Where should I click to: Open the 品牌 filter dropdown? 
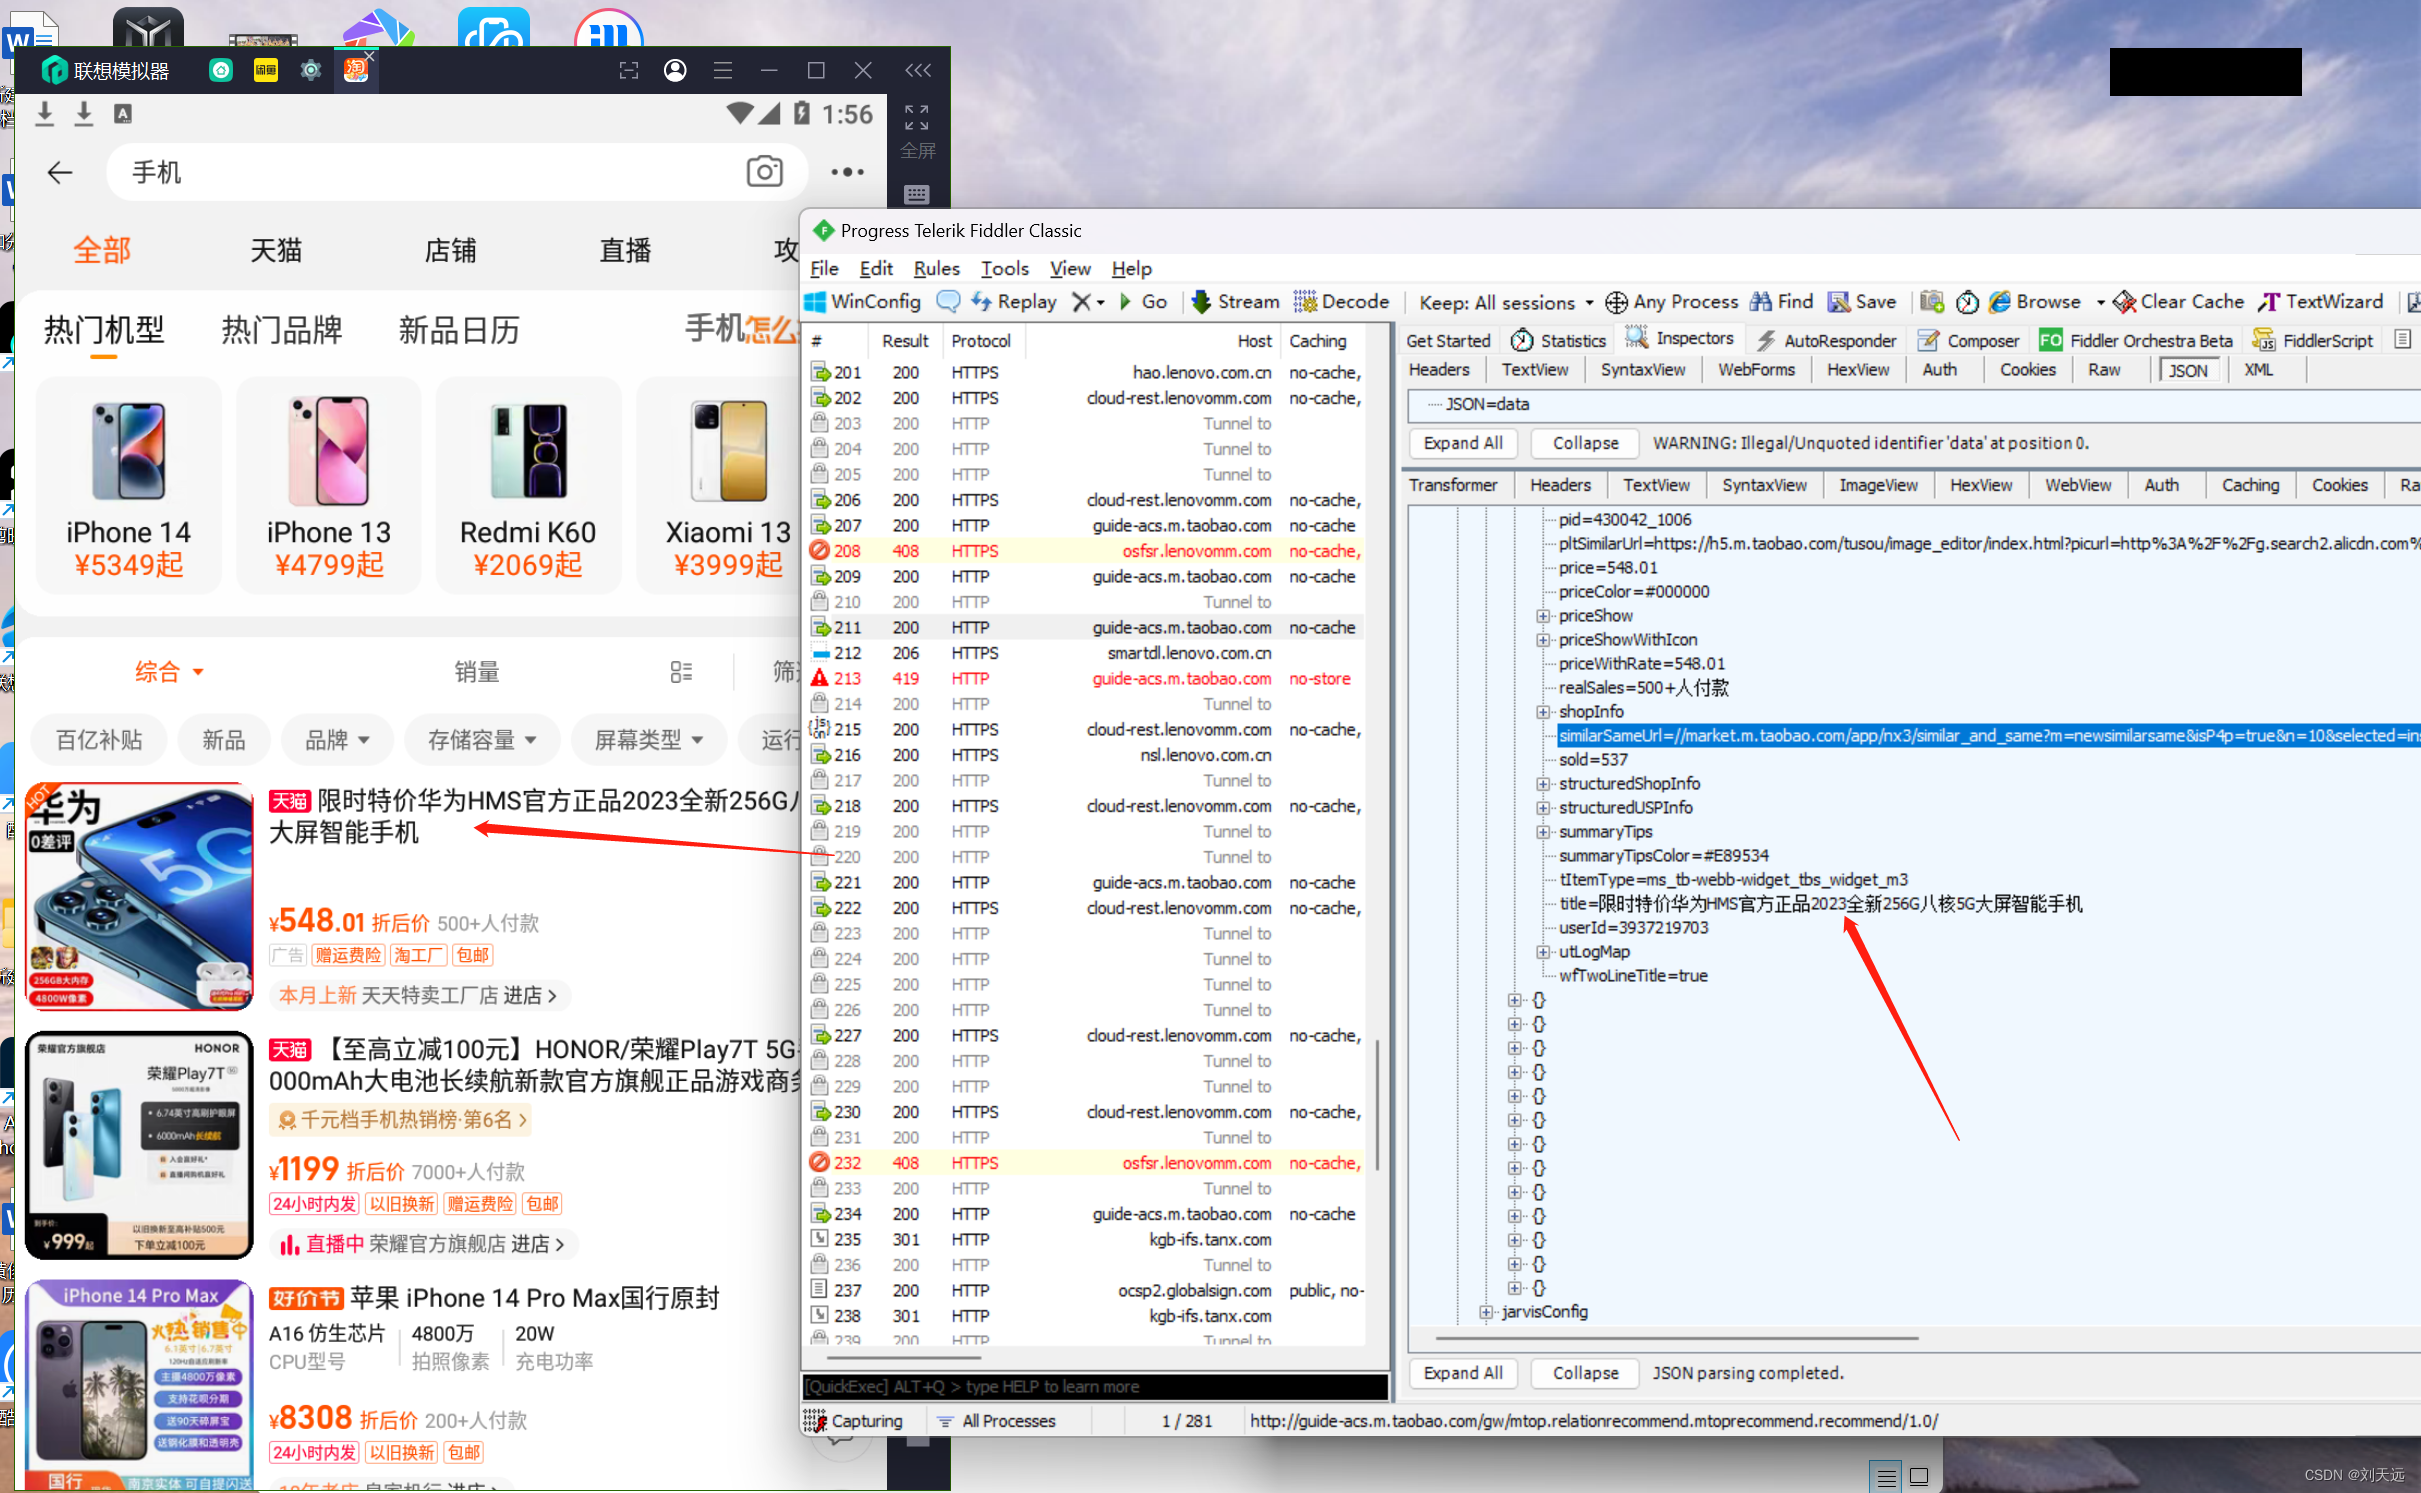coord(336,740)
